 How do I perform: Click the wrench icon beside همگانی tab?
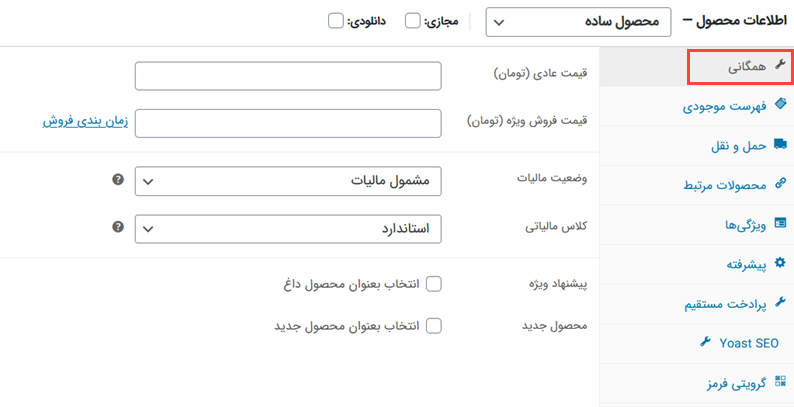pyautogui.click(x=780, y=63)
